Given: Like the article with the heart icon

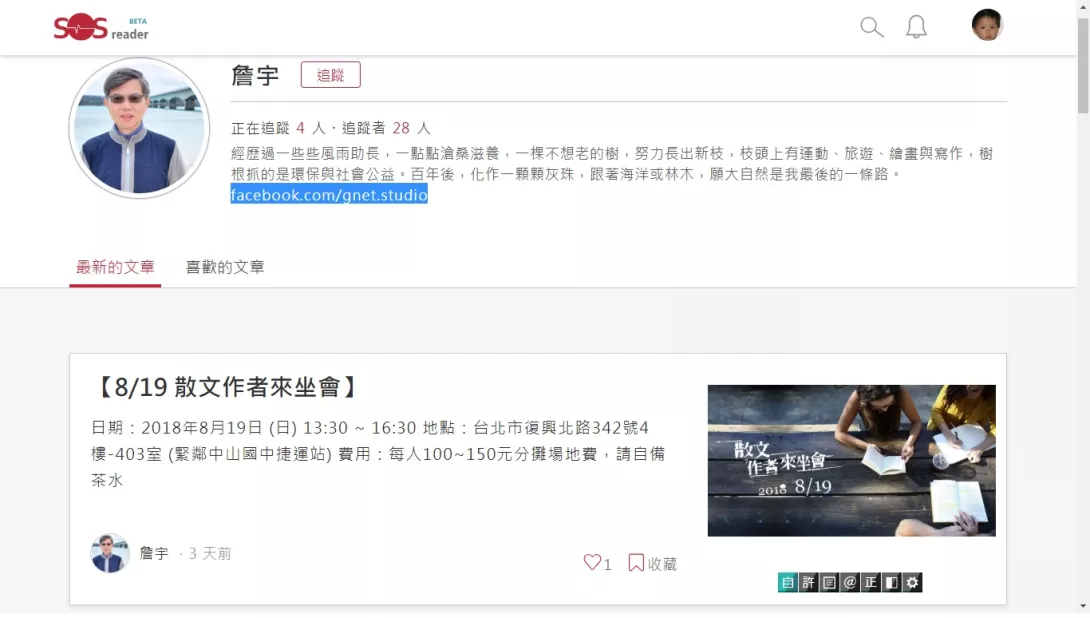Looking at the screenshot, I should pyautogui.click(x=592, y=562).
